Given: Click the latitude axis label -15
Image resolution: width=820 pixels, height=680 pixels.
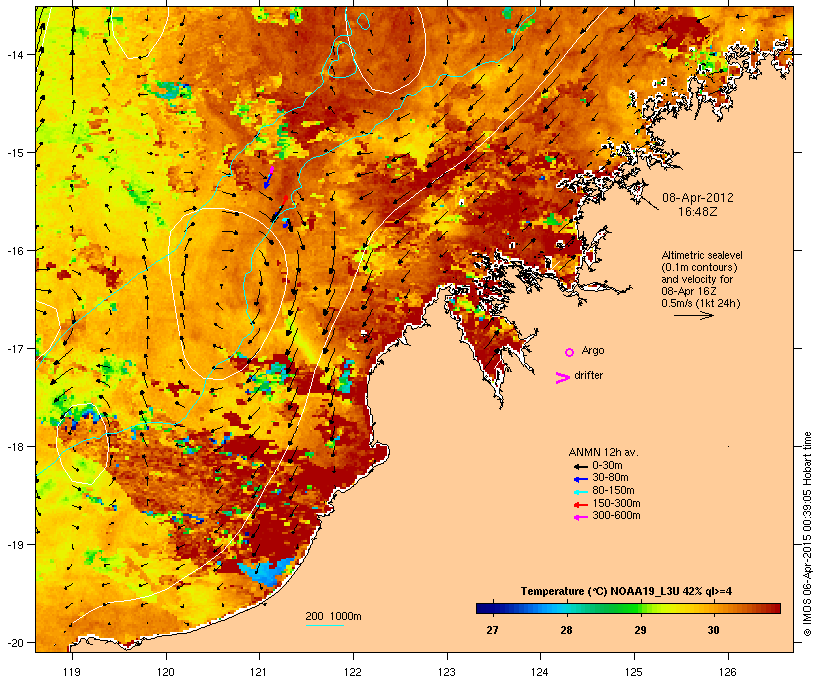Looking at the screenshot, I should [15, 153].
